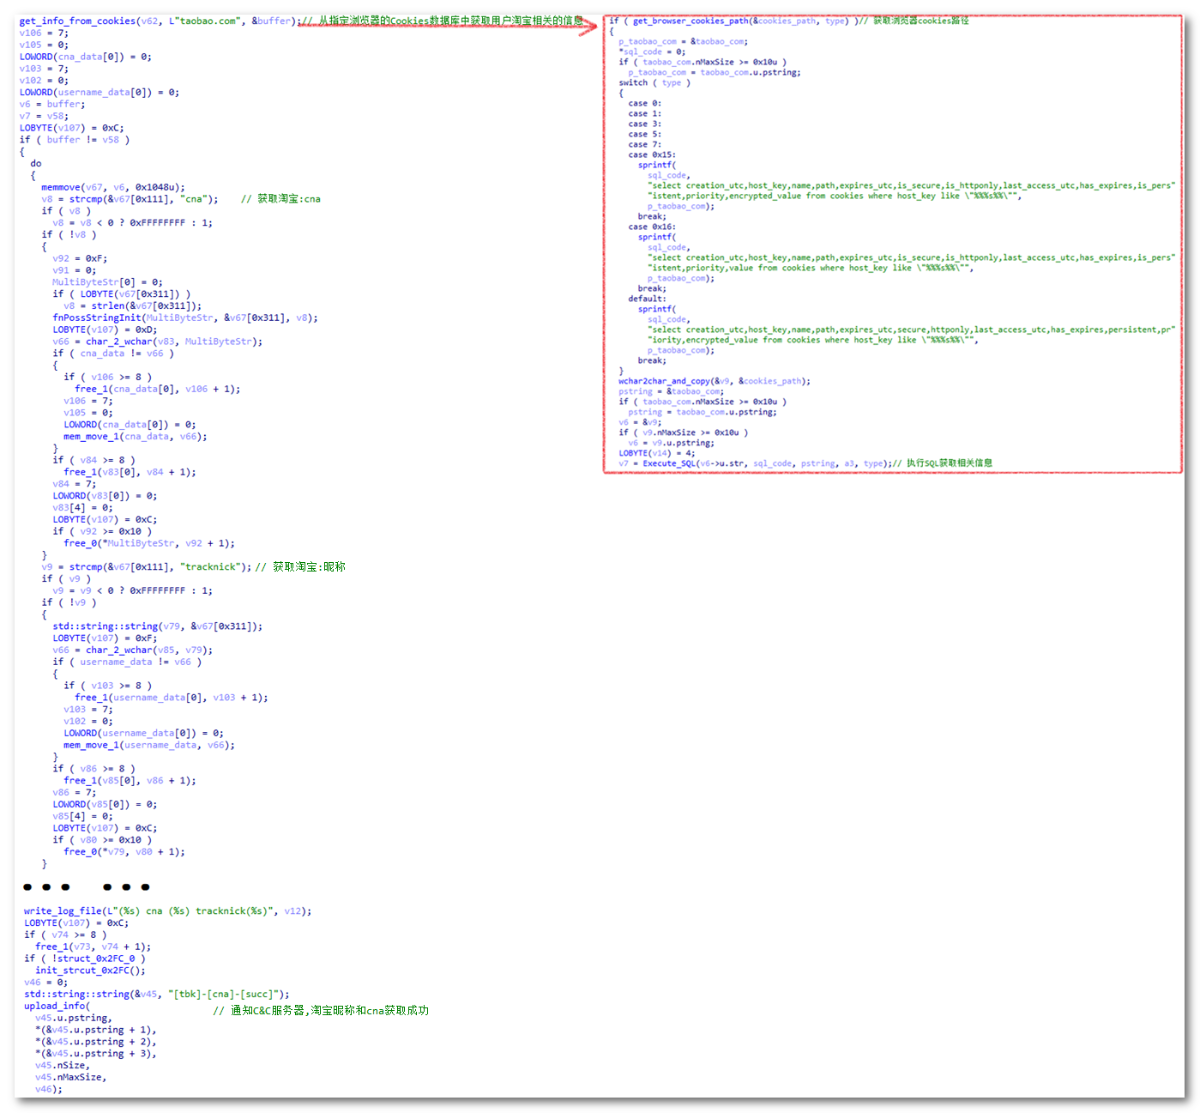
Task: Click the comment '// 执行SQL获取相关信息'
Action: click(944, 463)
